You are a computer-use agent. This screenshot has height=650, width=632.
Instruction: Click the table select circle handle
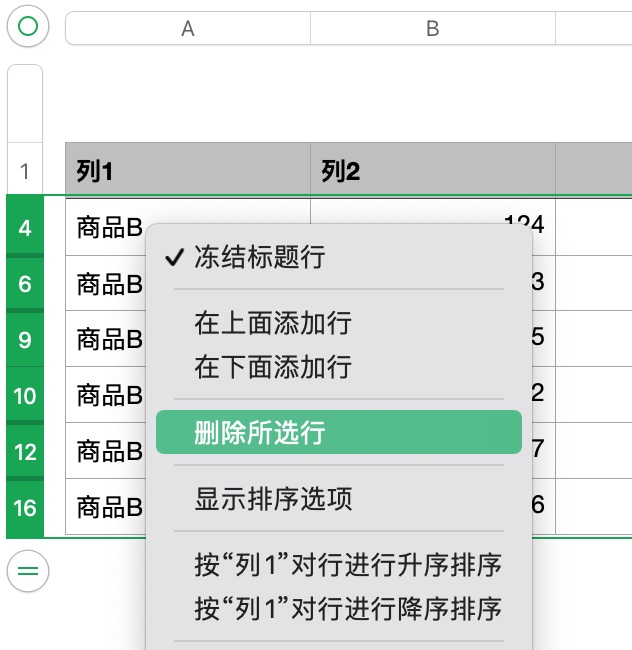click(28, 28)
